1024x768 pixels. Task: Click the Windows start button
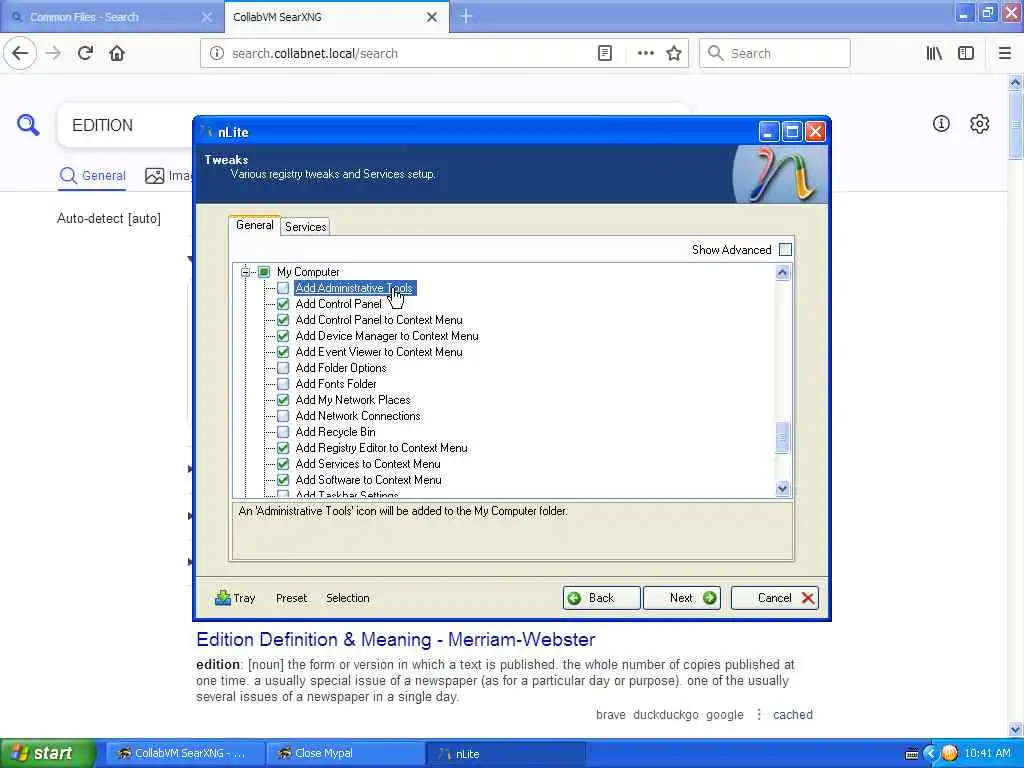46,753
